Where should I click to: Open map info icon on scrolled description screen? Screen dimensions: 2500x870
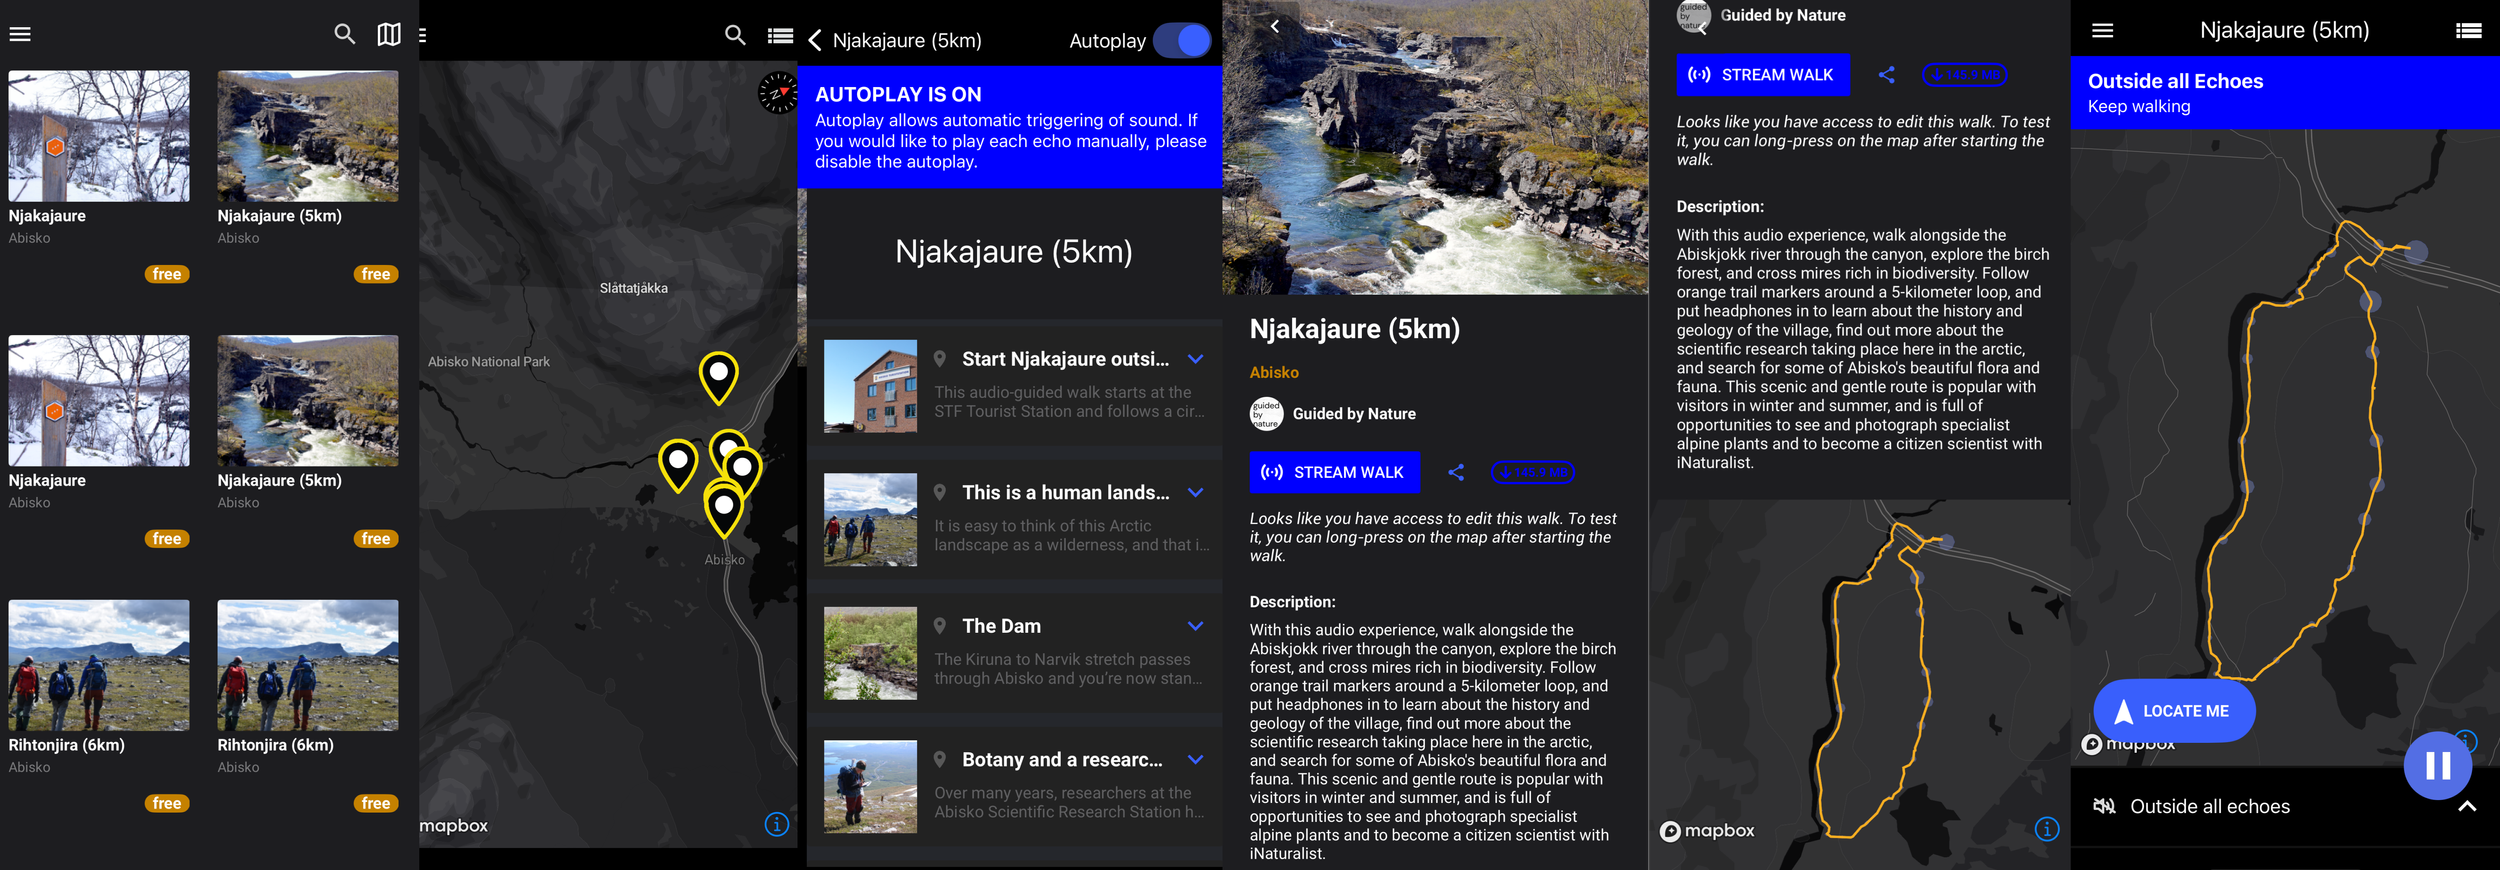2047,829
